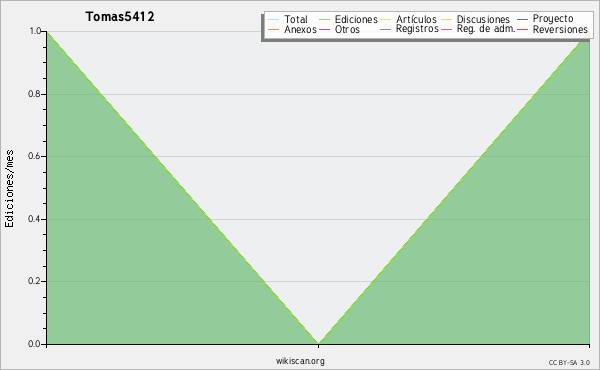The width and height of the screenshot is (600, 370).
Task: Click the 0.6 y-axis value
Action: 34,156
